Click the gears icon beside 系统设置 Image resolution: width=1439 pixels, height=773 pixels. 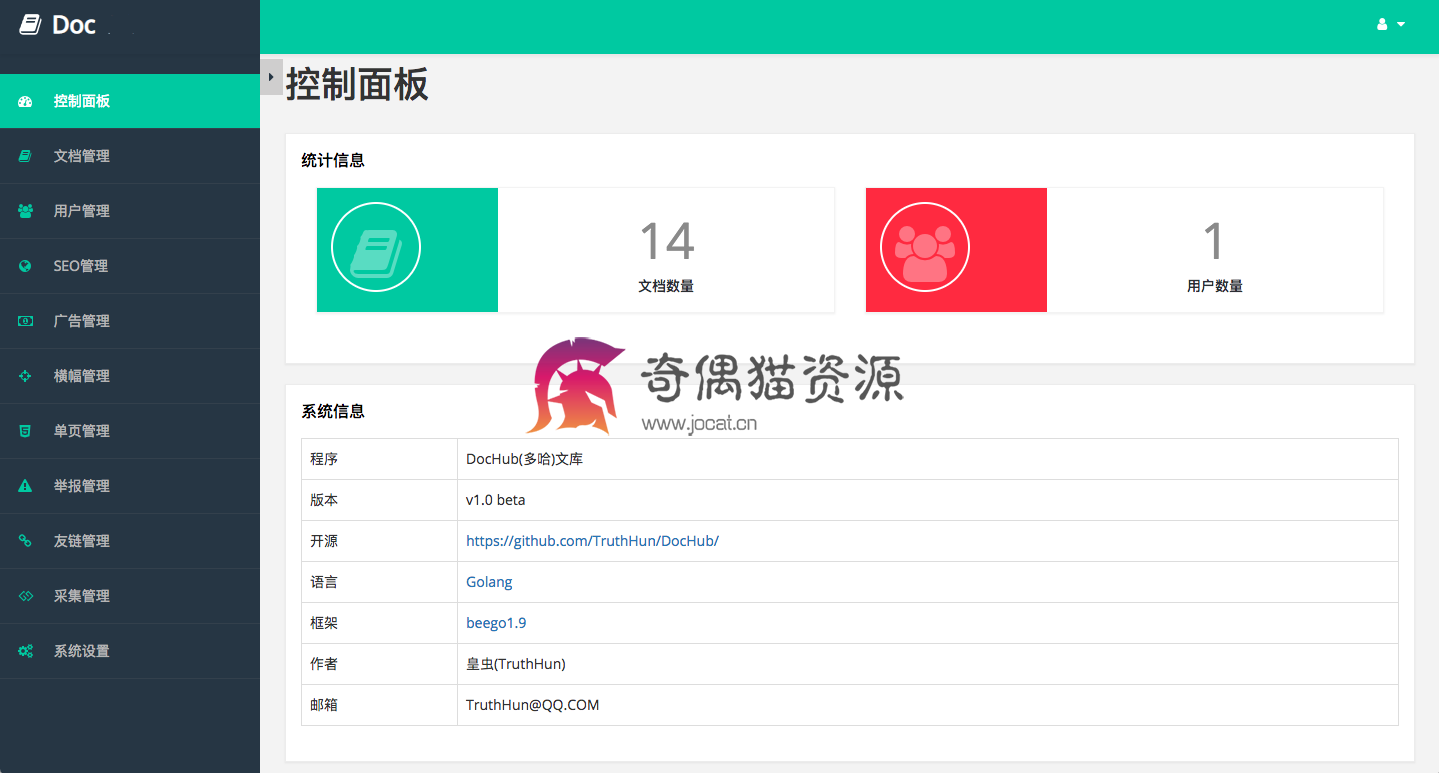26,651
